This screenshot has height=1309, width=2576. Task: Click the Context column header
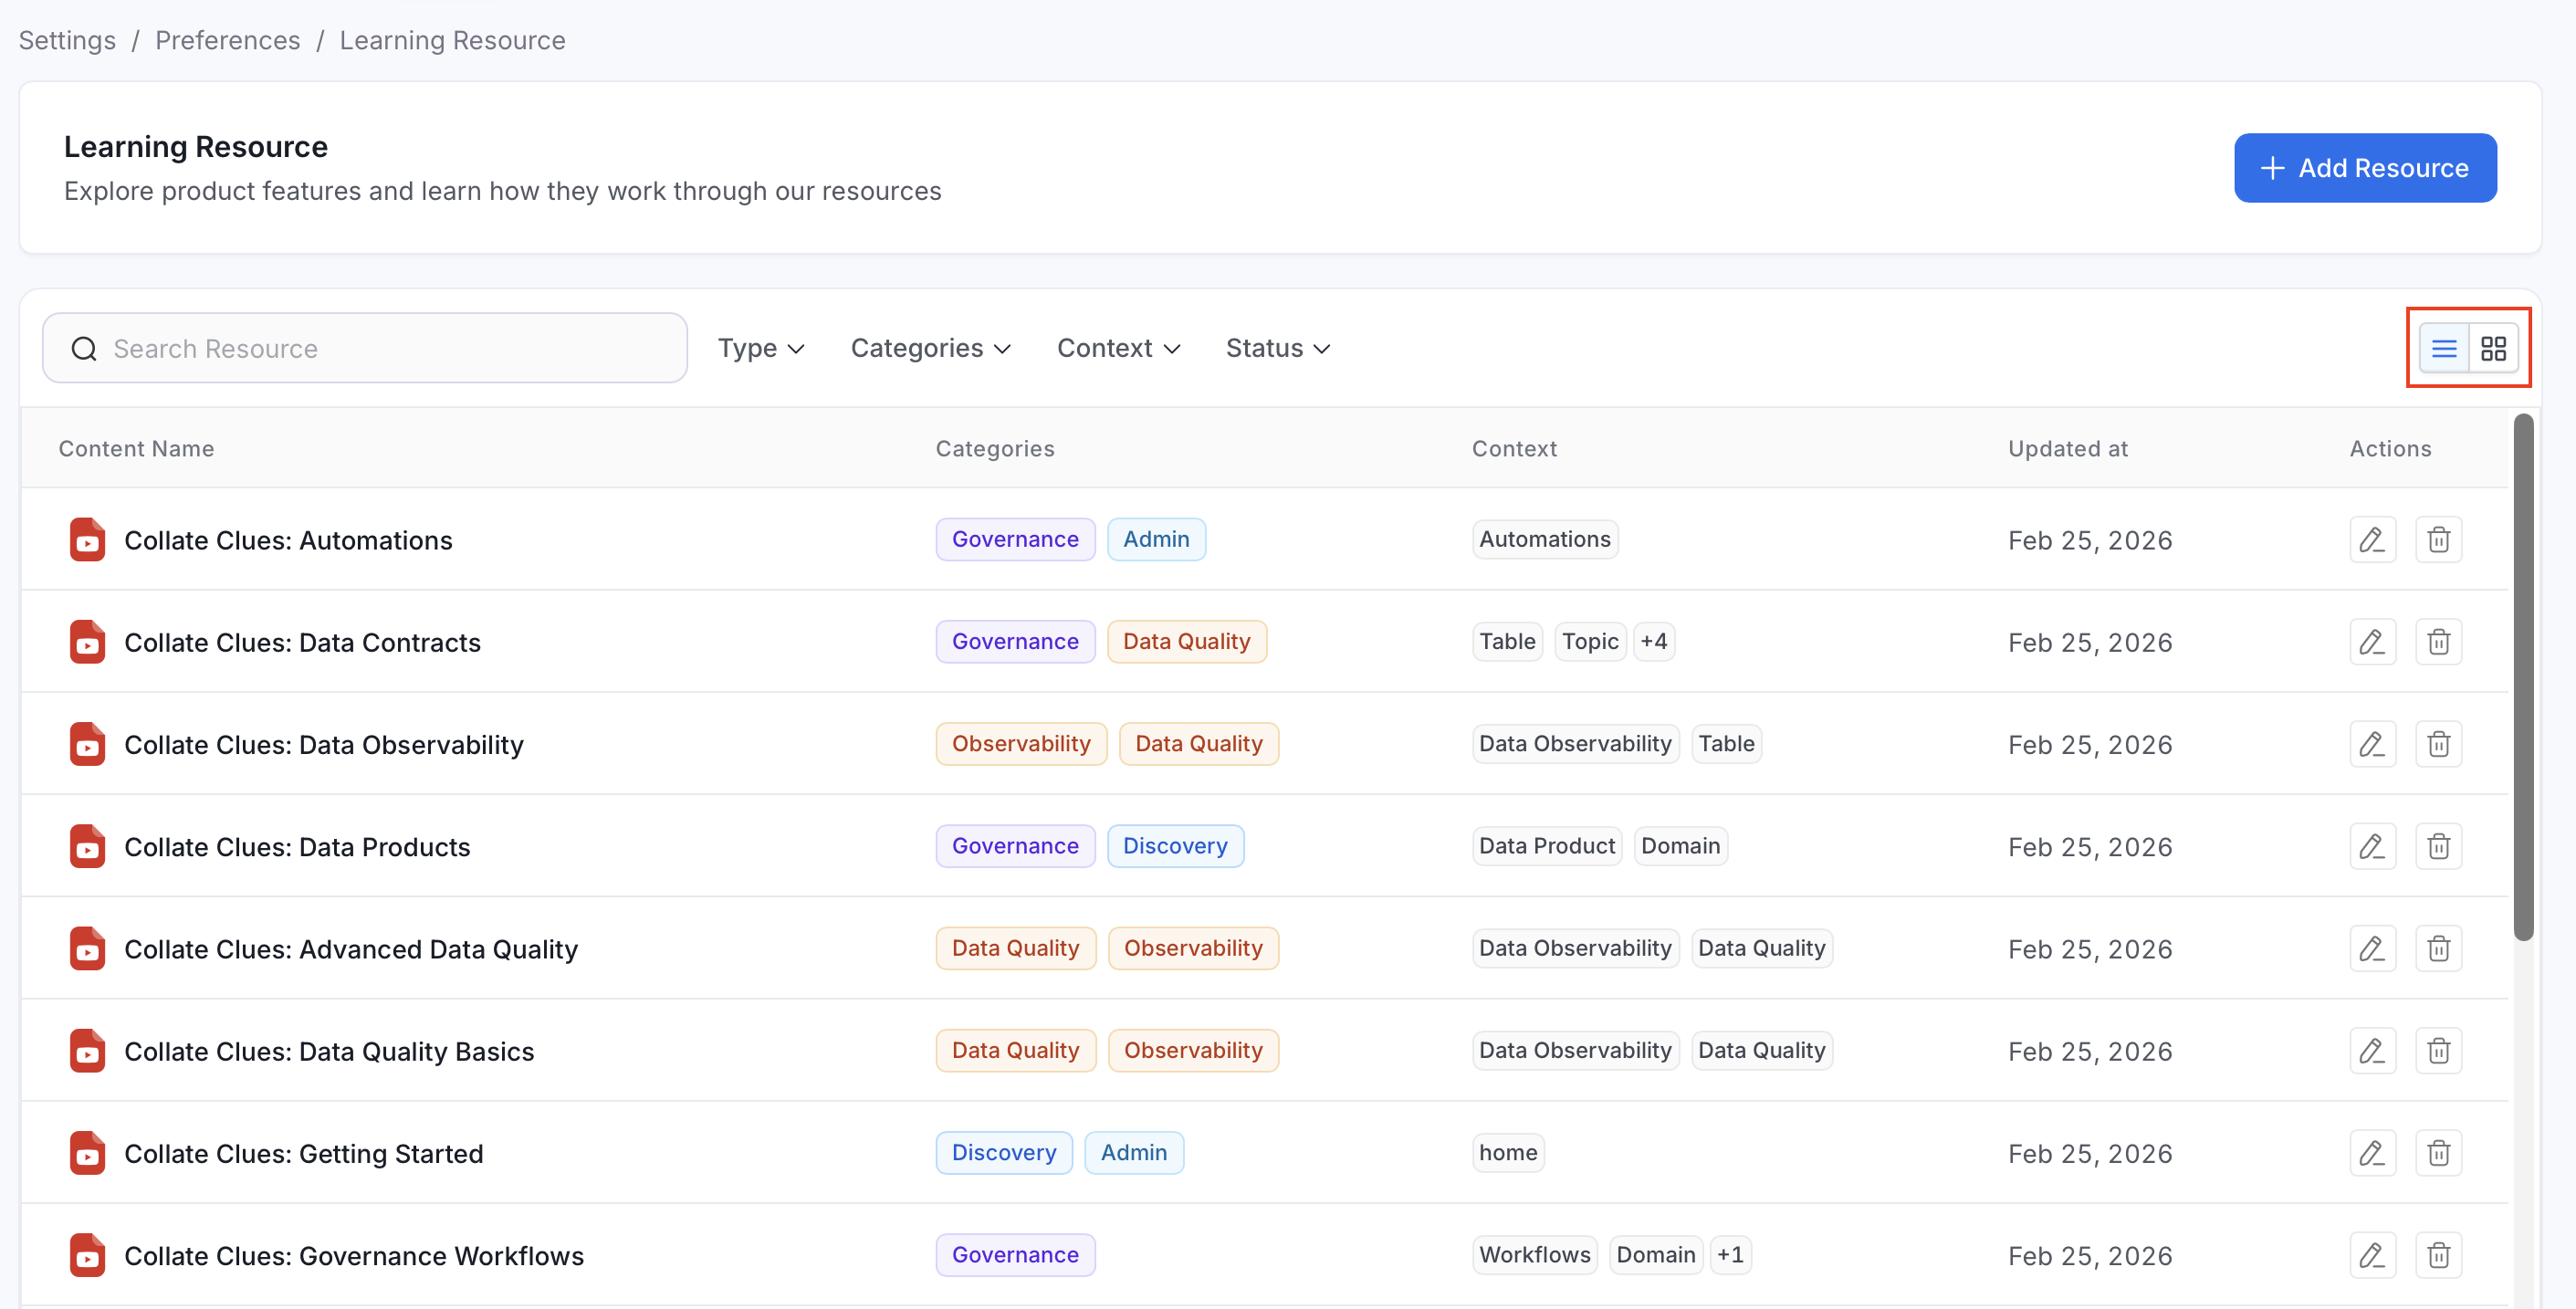point(1514,448)
